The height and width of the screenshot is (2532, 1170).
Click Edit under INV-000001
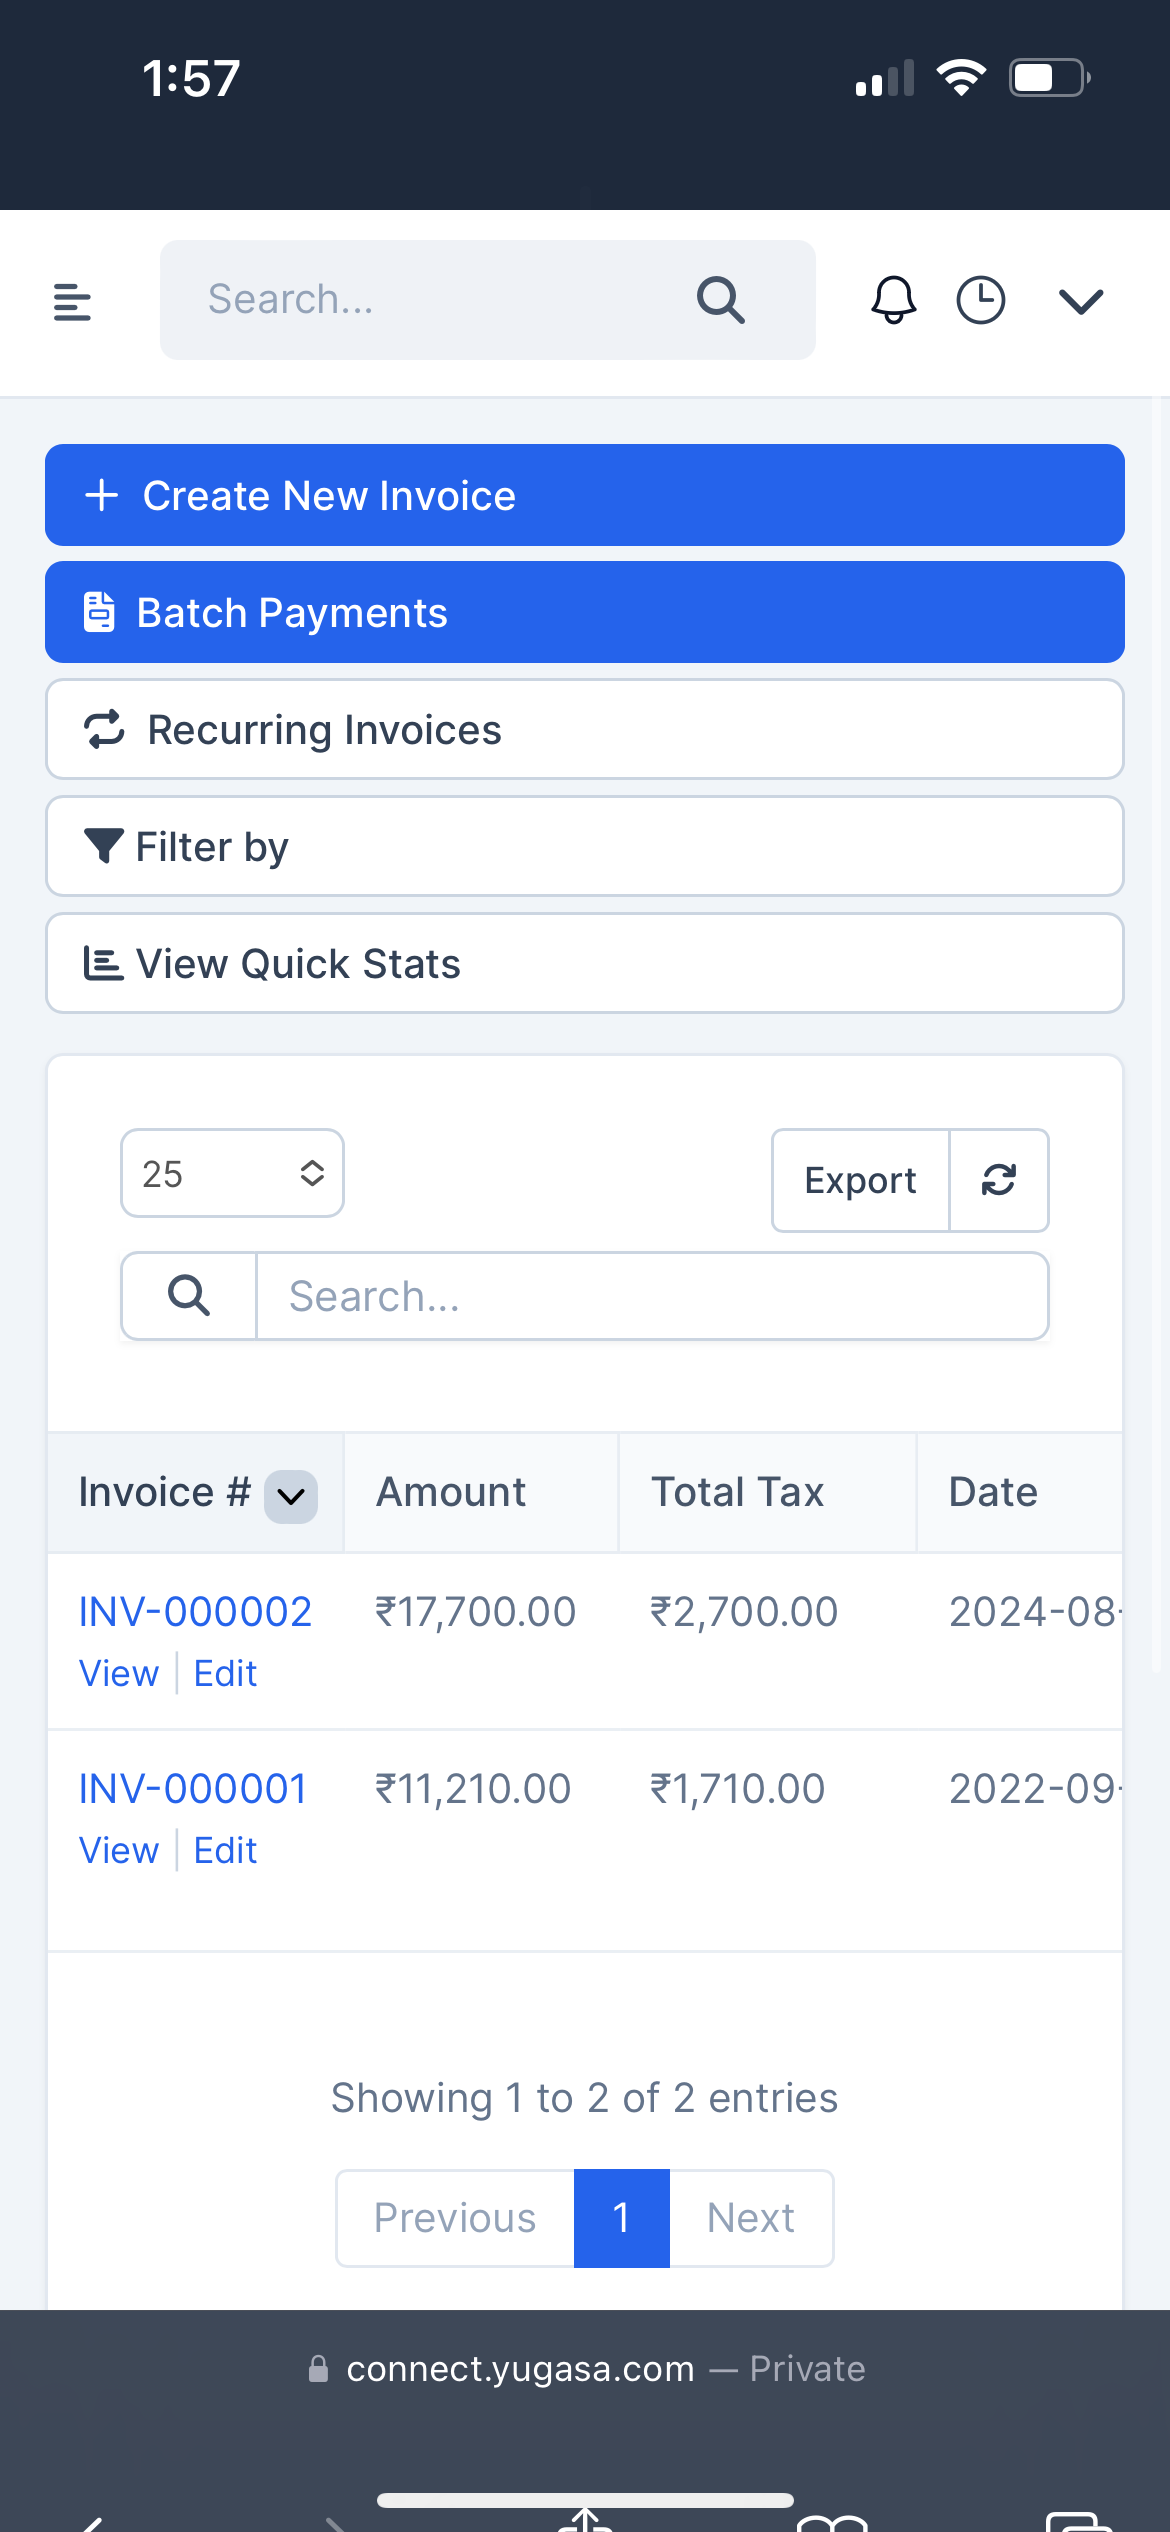pos(225,1850)
